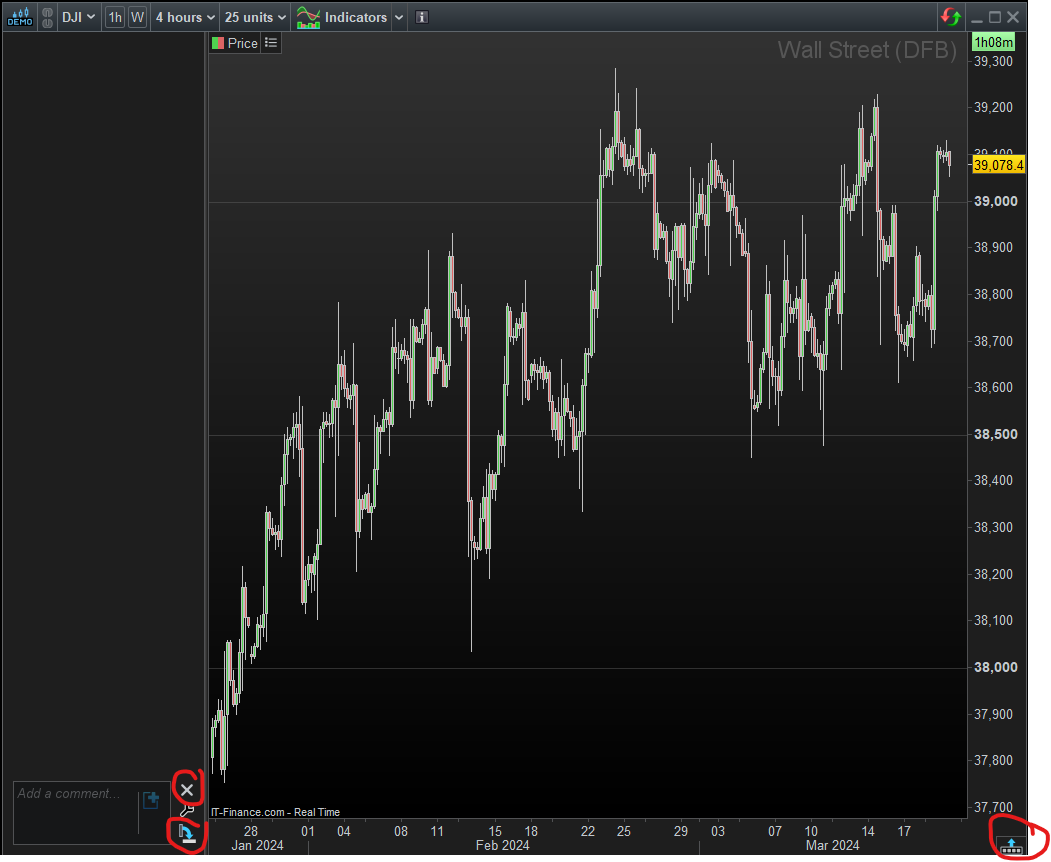Expand the arrow next to Indicators
Image resolution: width=1051 pixels, height=862 pixels.
coord(399,17)
